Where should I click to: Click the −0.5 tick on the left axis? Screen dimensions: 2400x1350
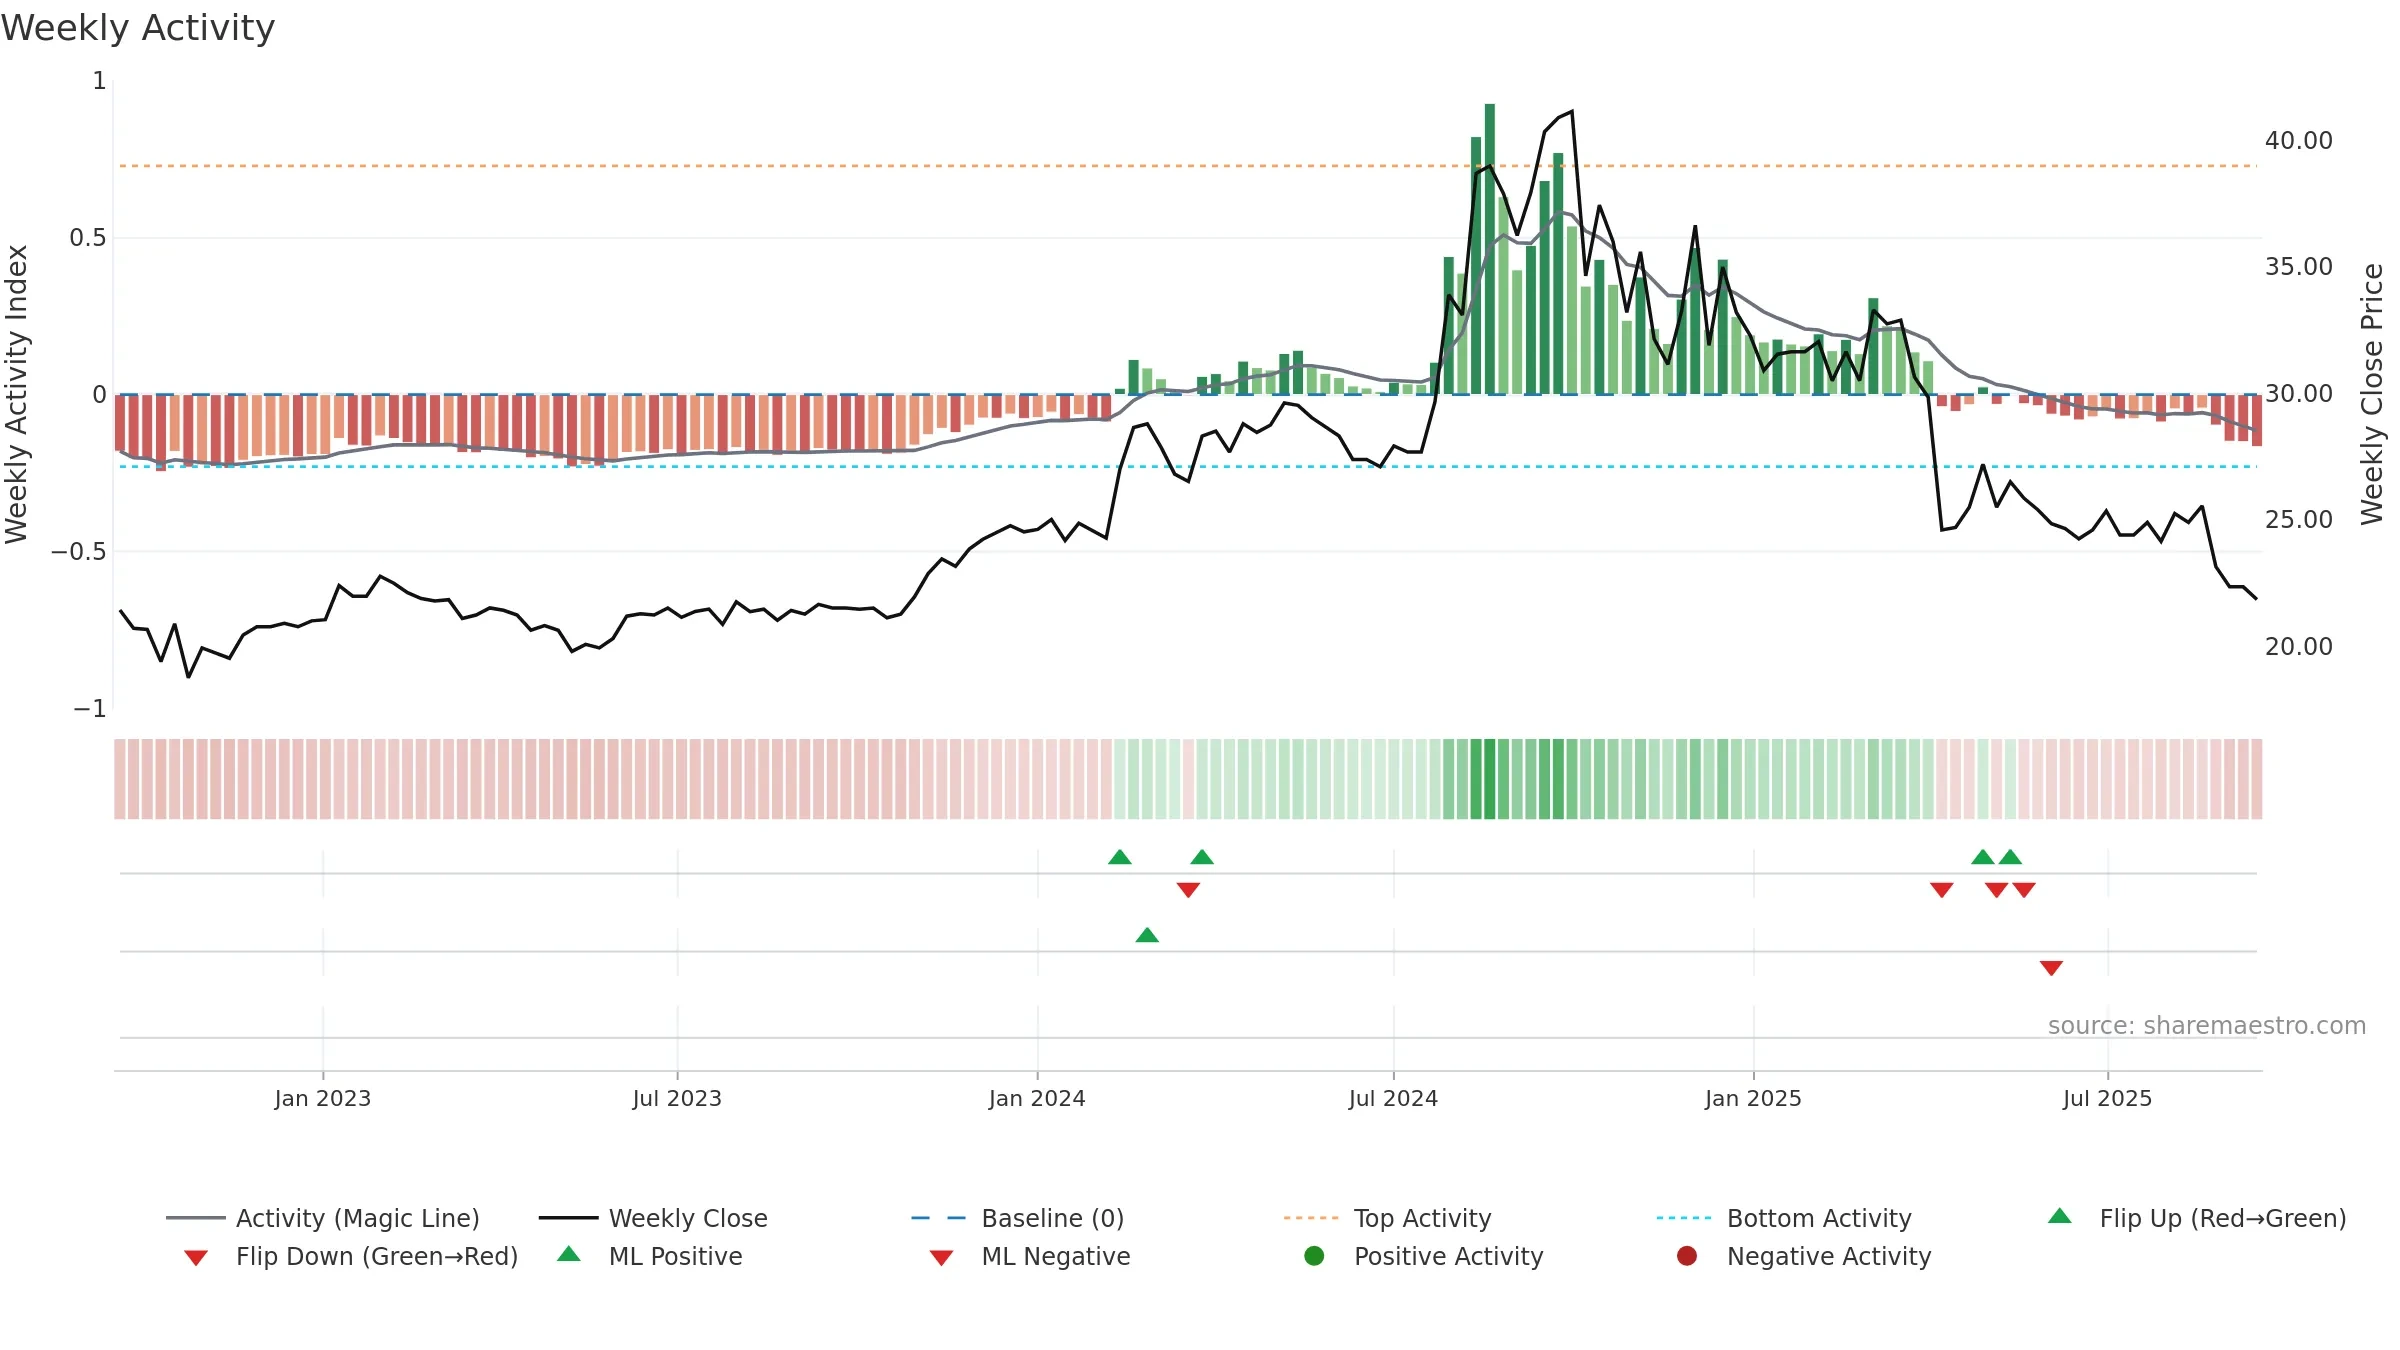[x=78, y=551]
